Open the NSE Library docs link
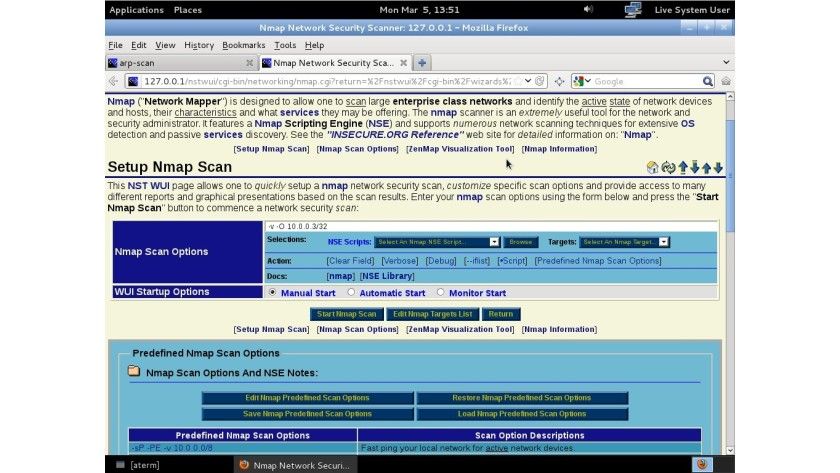The image size is (840, 473). coord(387,276)
